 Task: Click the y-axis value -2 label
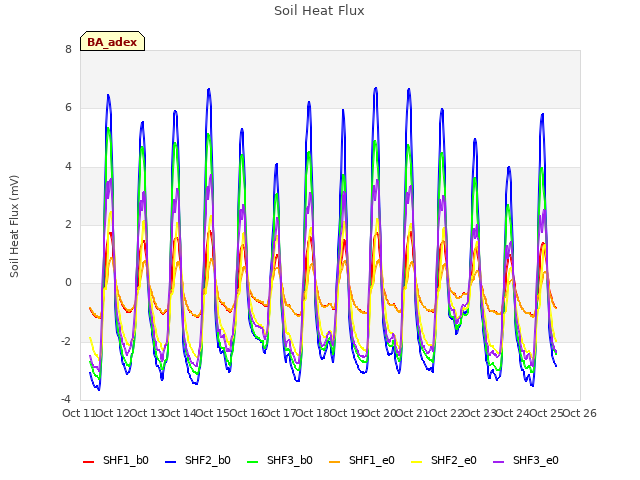pyautogui.click(x=67, y=341)
